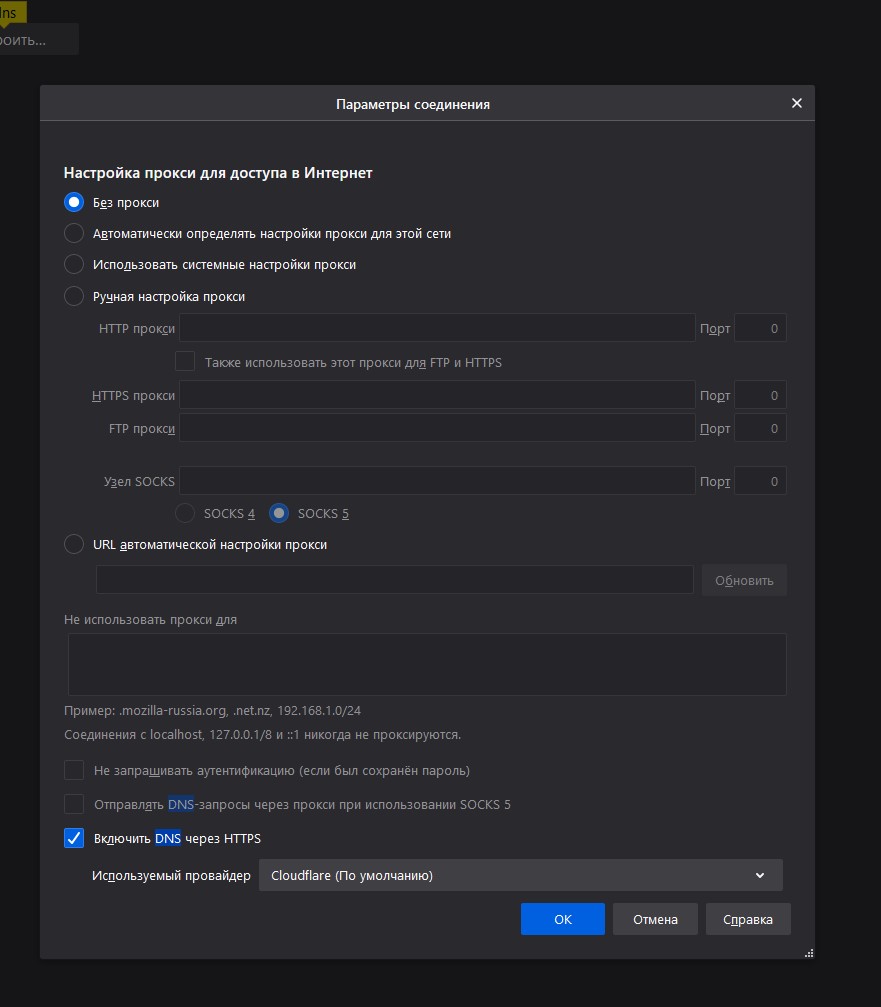This screenshot has width=881, height=1007.
Task: Choose the SOCKS 4 radio button
Action: coord(185,513)
